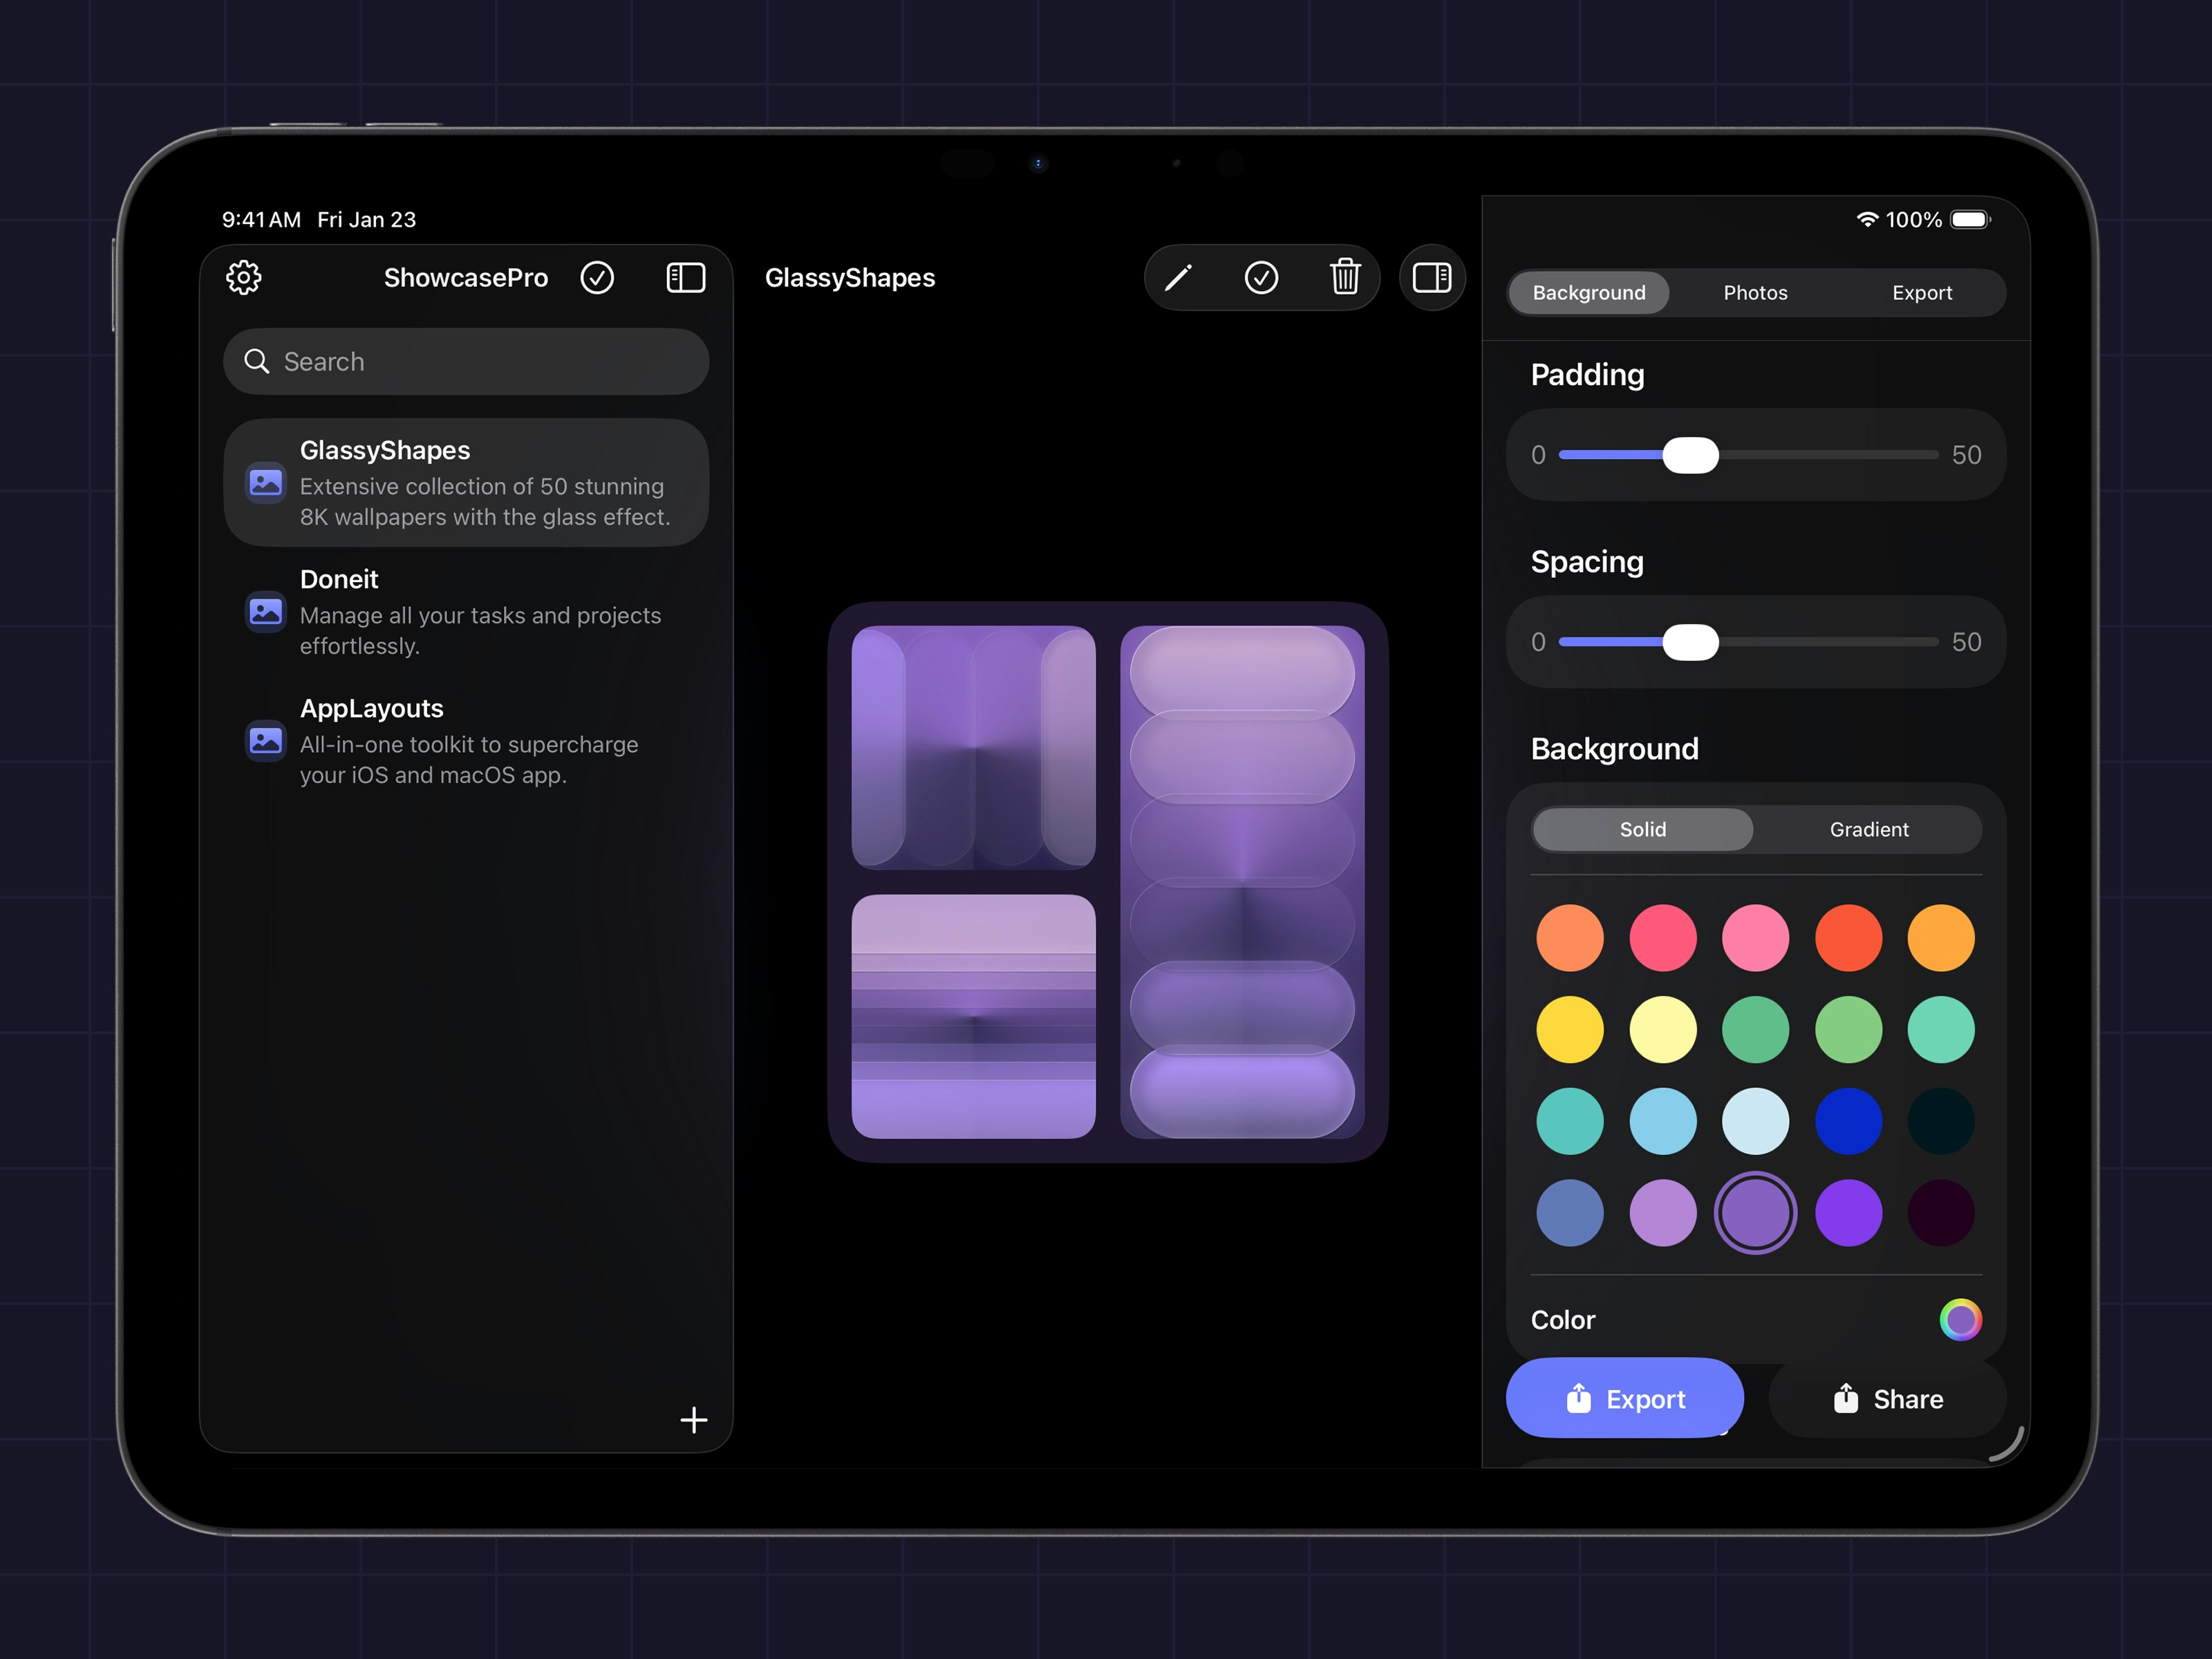This screenshot has height=1659, width=2212.
Task: Toggle the sidebar collapse icon beside ShowcasePro
Action: (685, 277)
